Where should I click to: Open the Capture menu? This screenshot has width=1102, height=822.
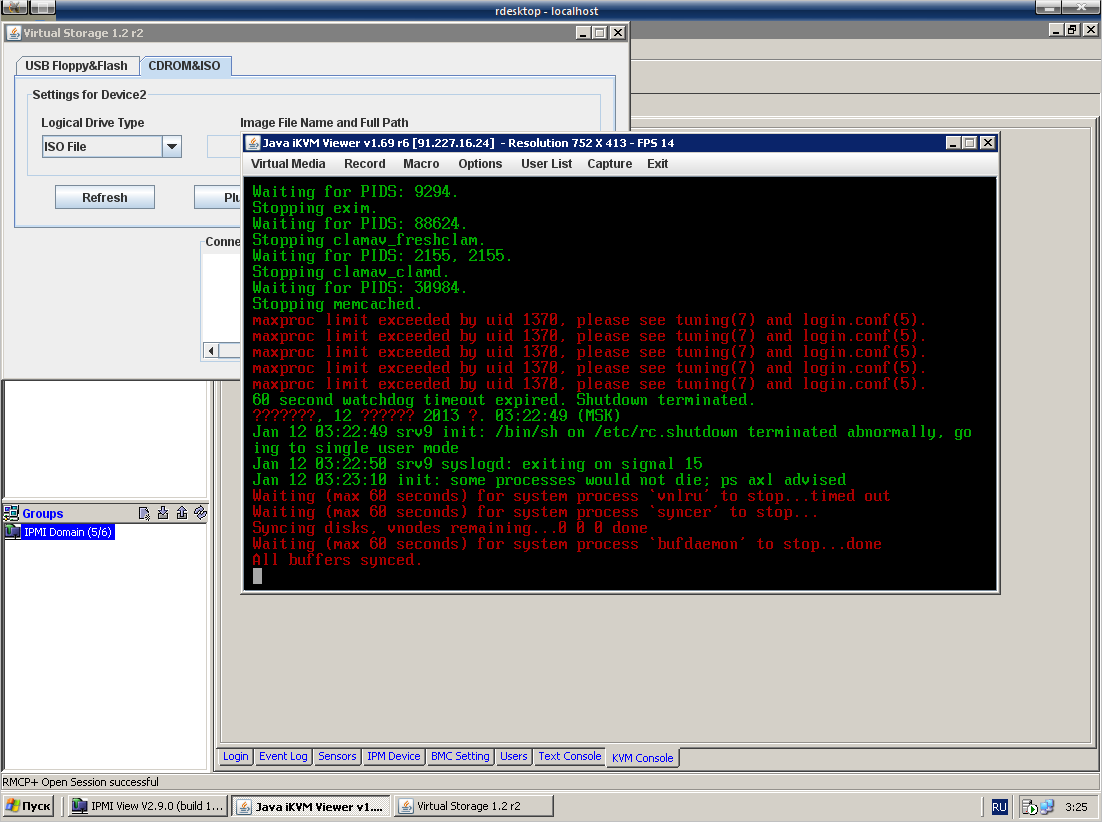pos(609,164)
